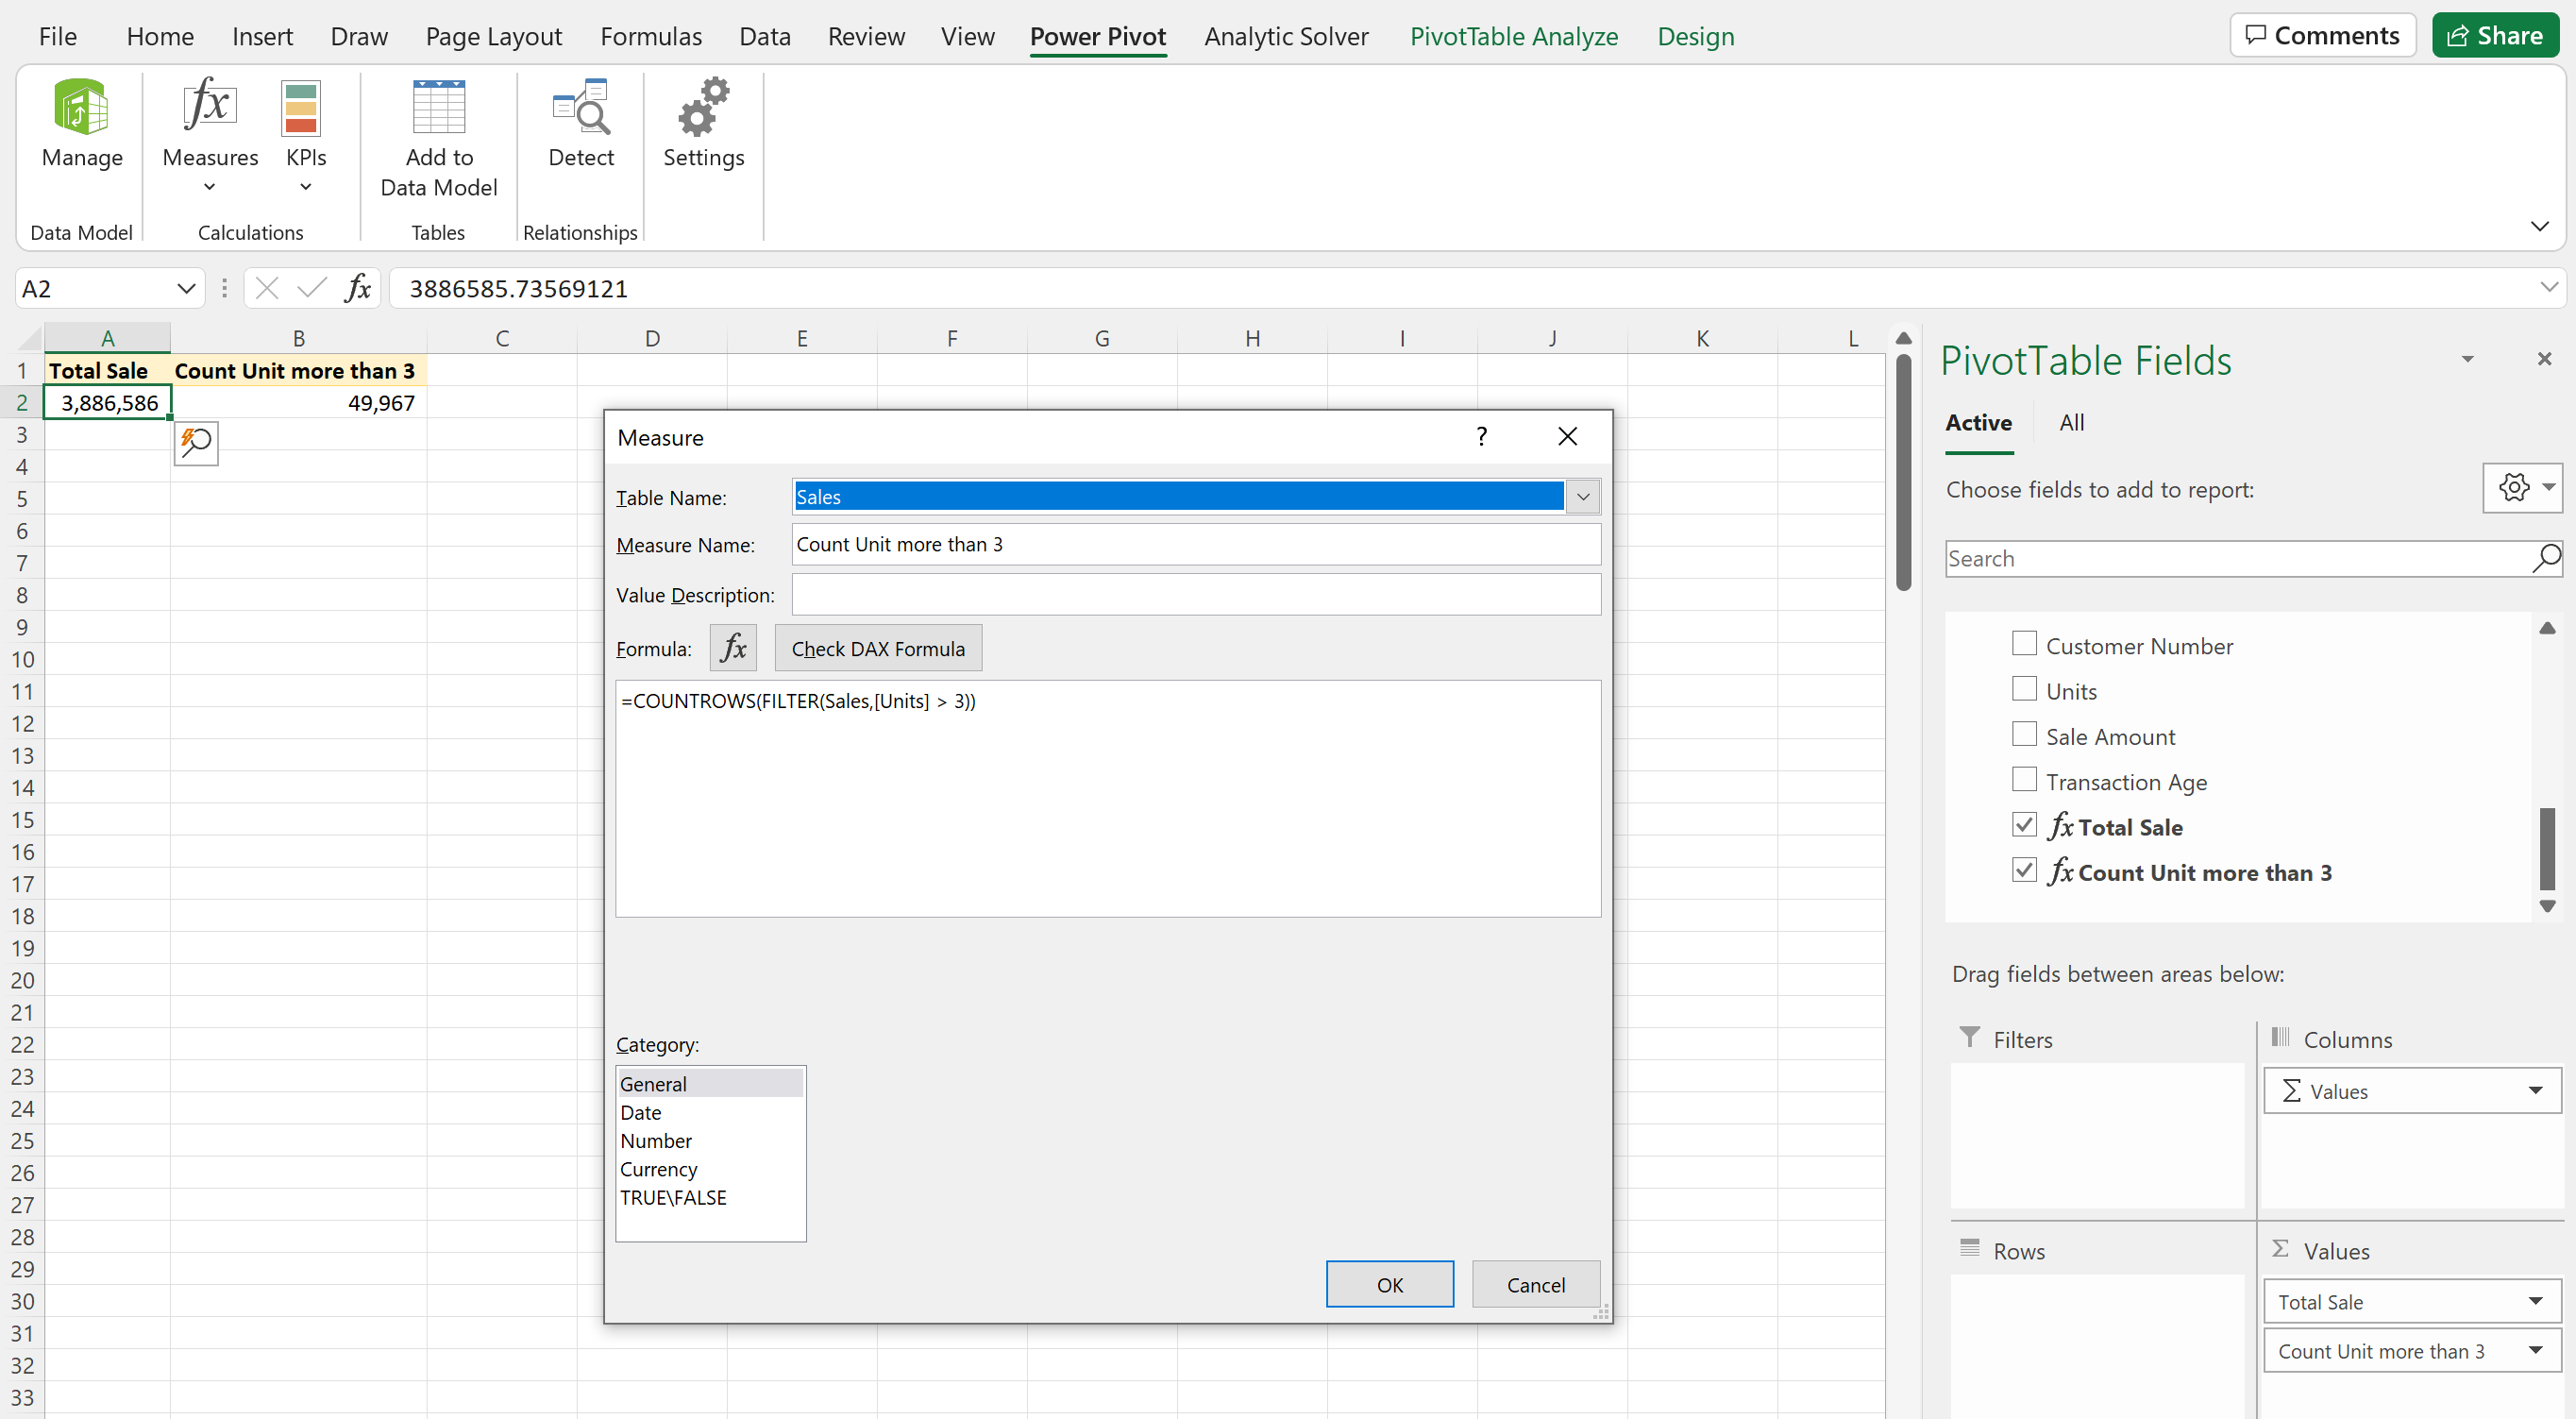
Task: Click the fx insert function button in dialog
Action: click(x=733, y=648)
